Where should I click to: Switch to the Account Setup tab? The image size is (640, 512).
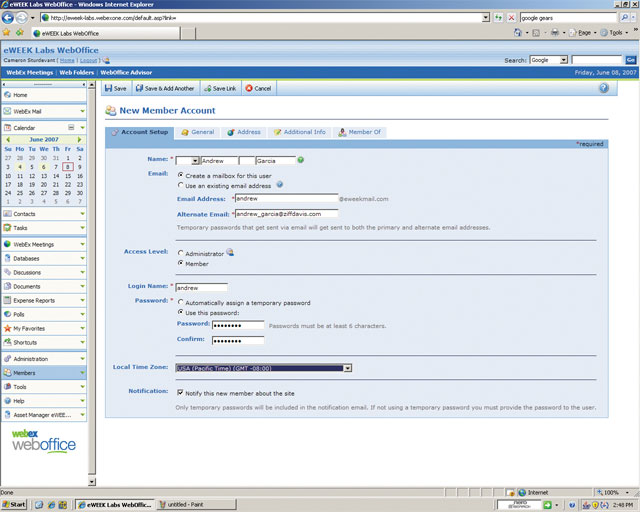140,132
